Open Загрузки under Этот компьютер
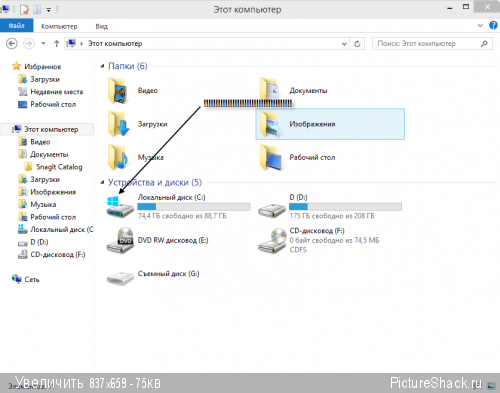Viewport: 500px width, 393px height. click(45, 179)
